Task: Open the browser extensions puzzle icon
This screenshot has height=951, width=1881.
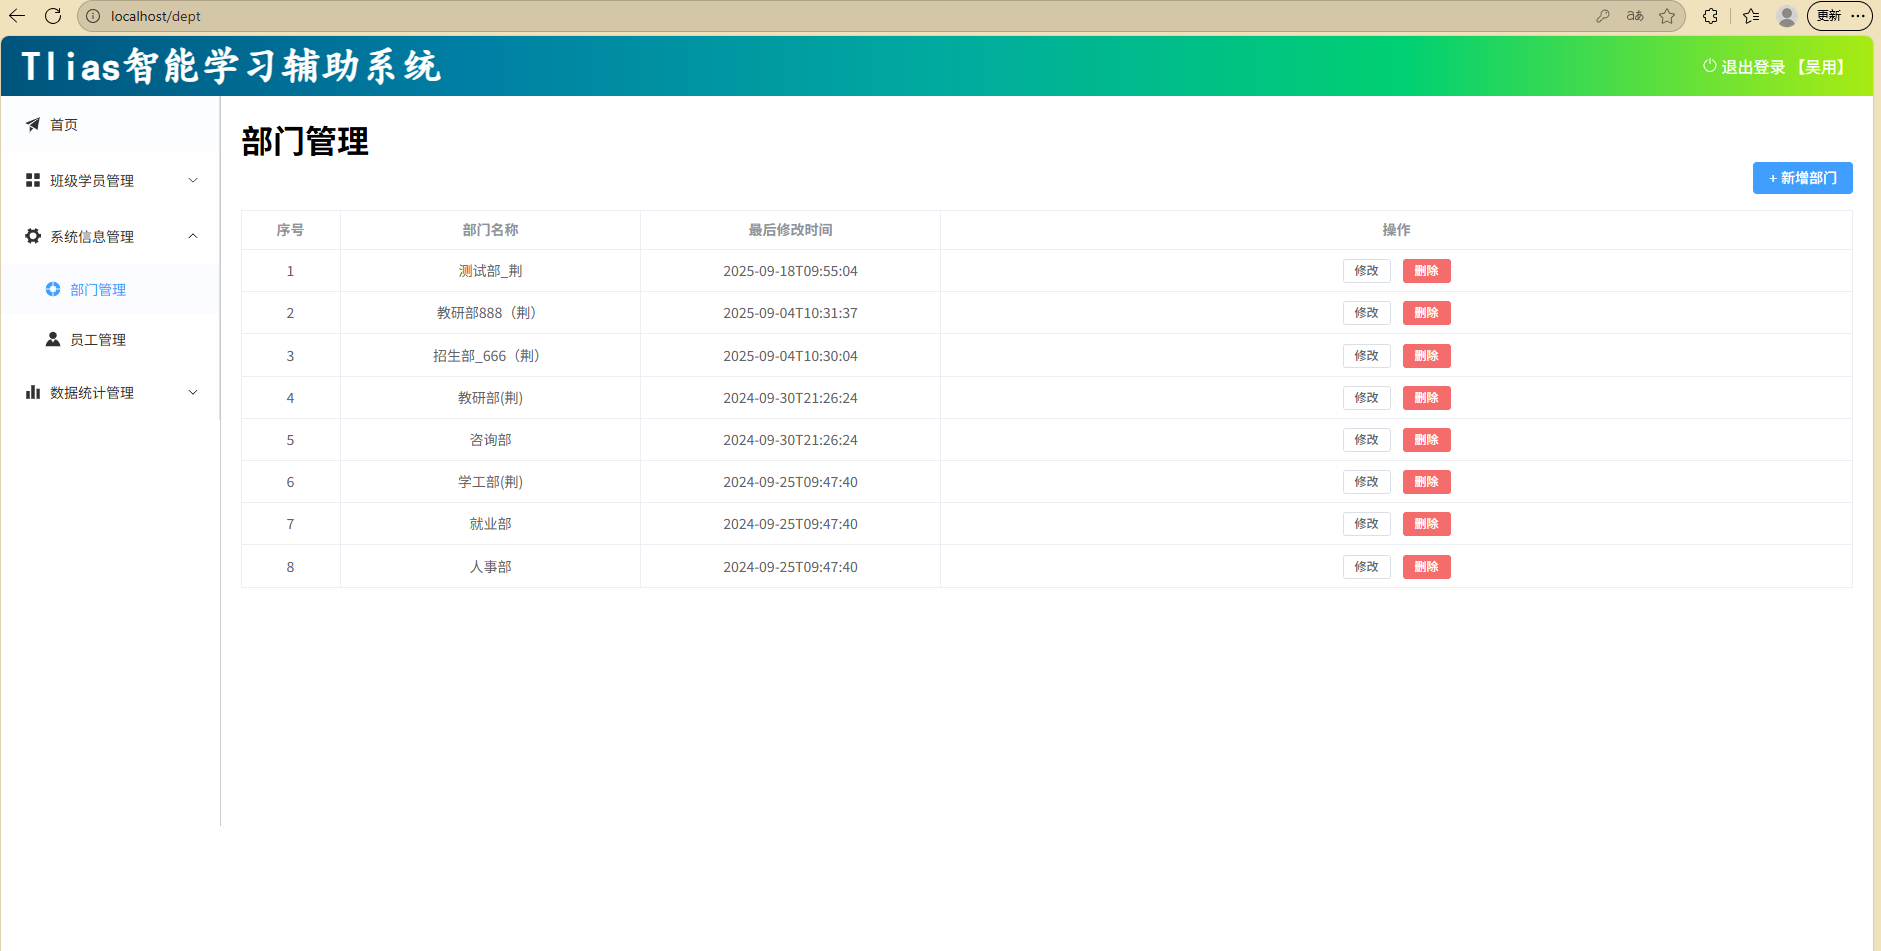Action: pyautogui.click(x=1710, y=16)
